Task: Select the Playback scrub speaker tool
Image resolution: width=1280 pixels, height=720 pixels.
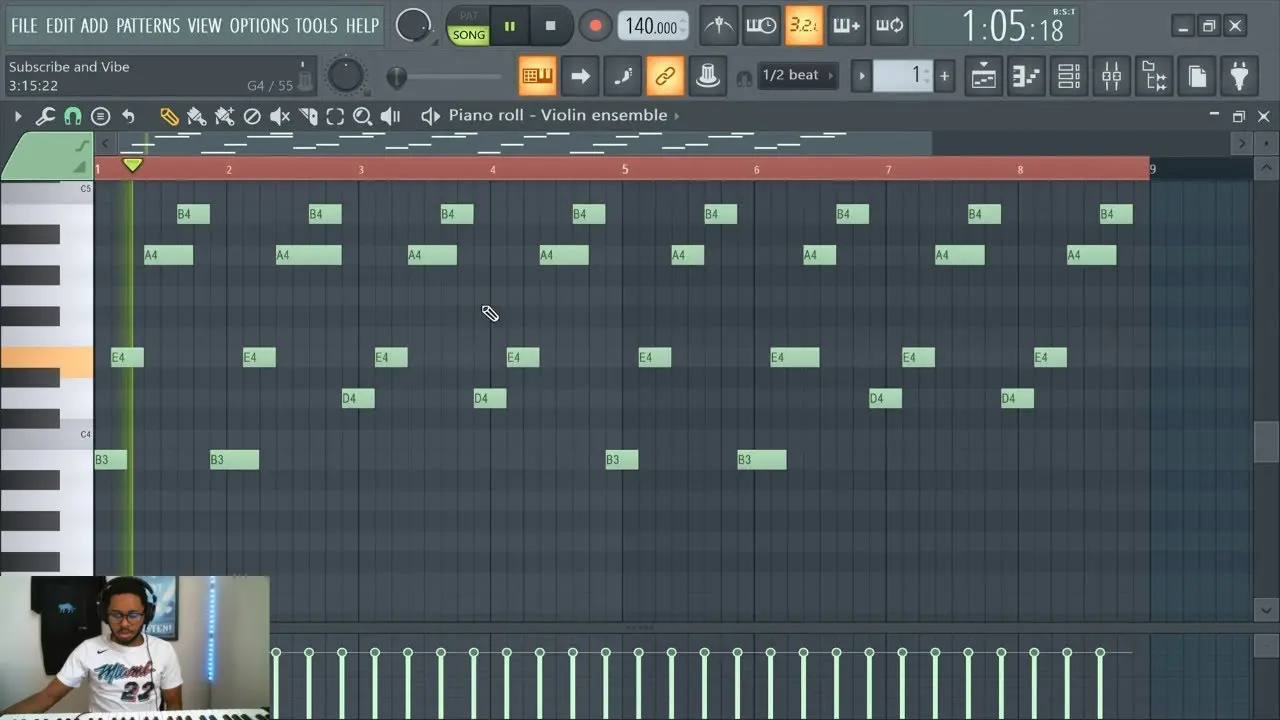Action: tap(391, 116)
